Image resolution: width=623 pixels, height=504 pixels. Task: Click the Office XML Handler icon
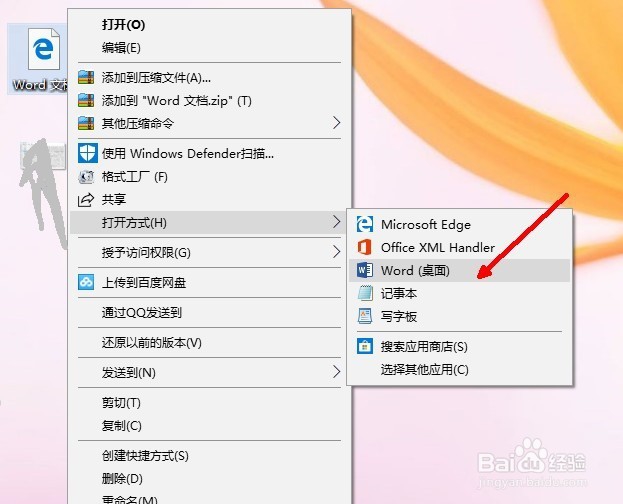click(365, 247)
